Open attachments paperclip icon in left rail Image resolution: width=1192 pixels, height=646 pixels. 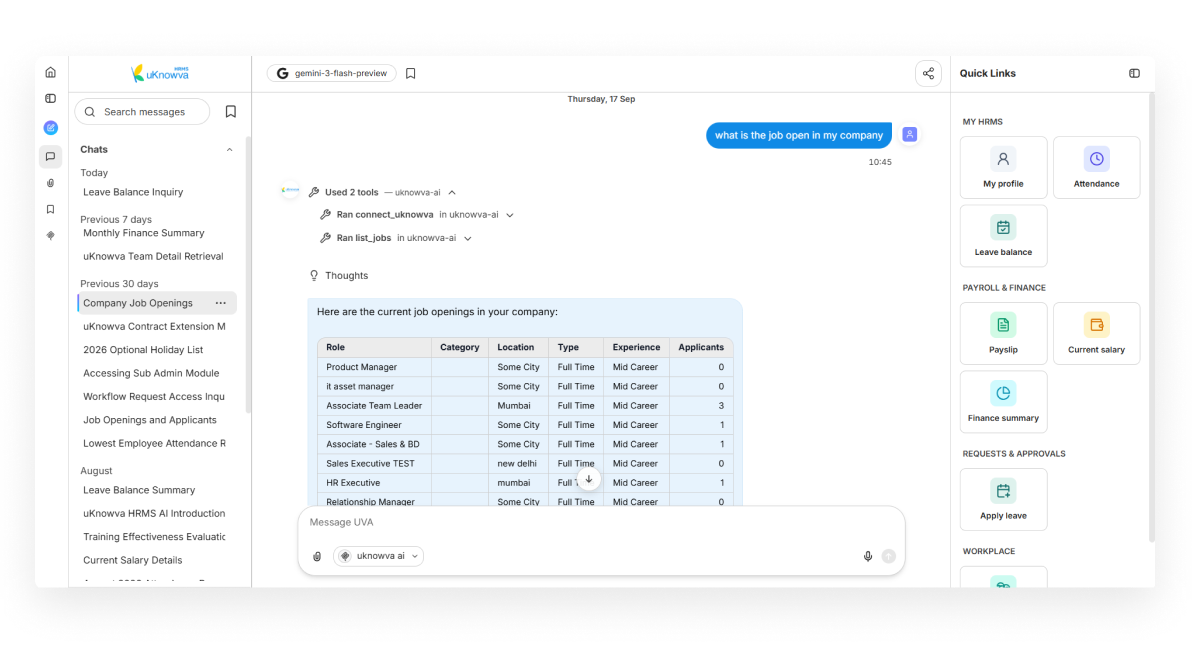coord(50,183)
